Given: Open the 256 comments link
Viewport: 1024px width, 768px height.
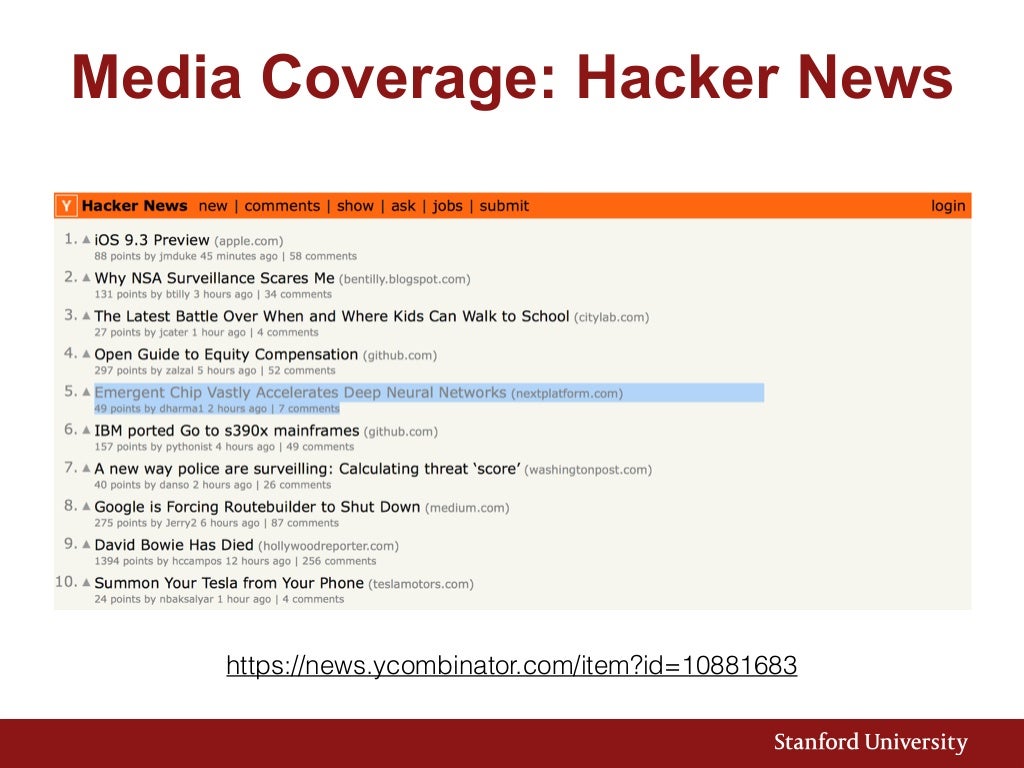Looking at the screenshot, I should click(339, 561).
